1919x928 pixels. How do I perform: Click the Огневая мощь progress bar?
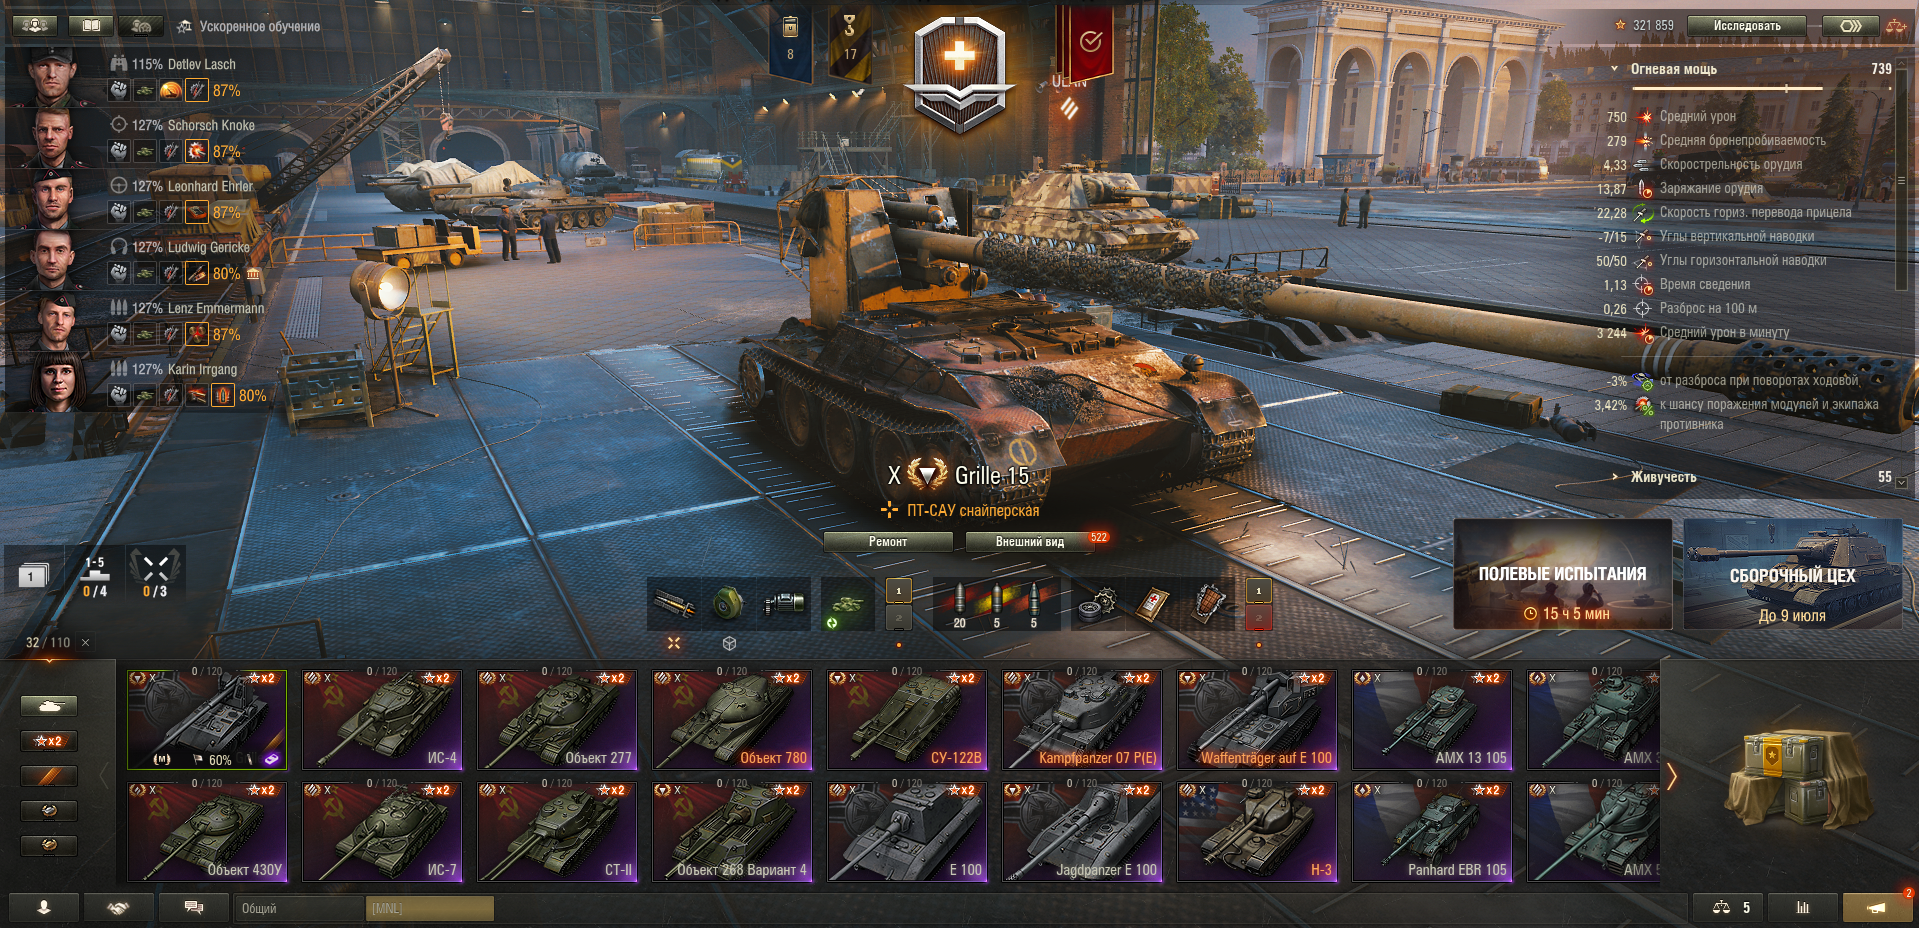1760,89
